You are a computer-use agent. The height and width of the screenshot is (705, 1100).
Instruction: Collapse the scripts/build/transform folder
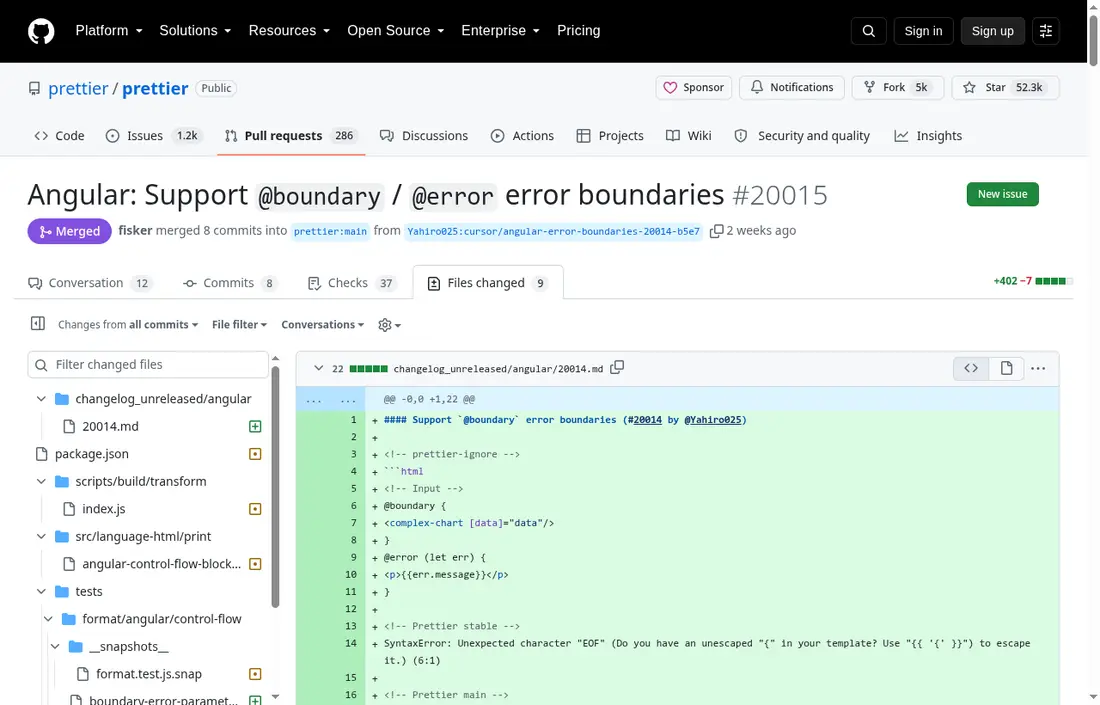(41, 481)
